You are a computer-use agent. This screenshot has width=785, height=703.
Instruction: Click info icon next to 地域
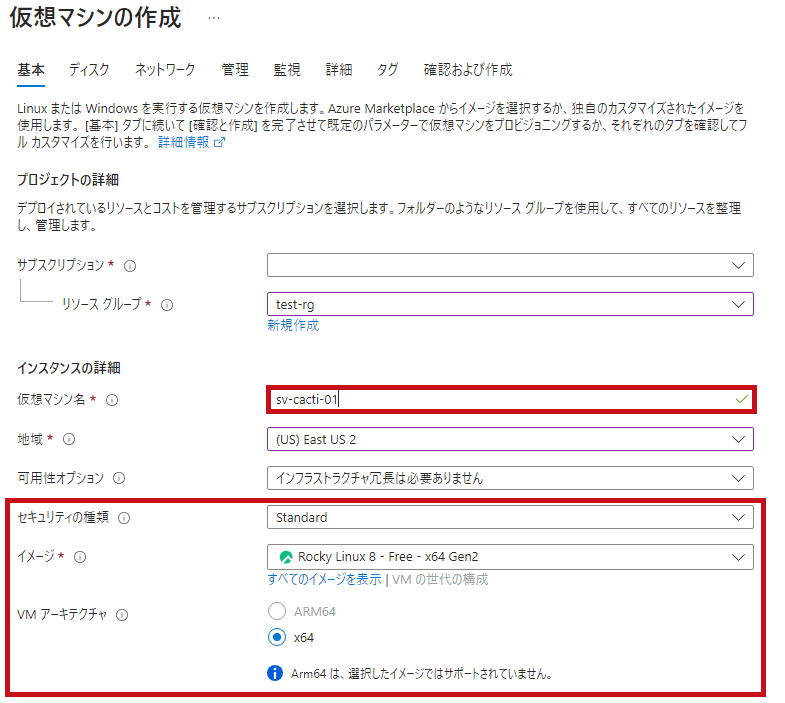coord(69,439)
